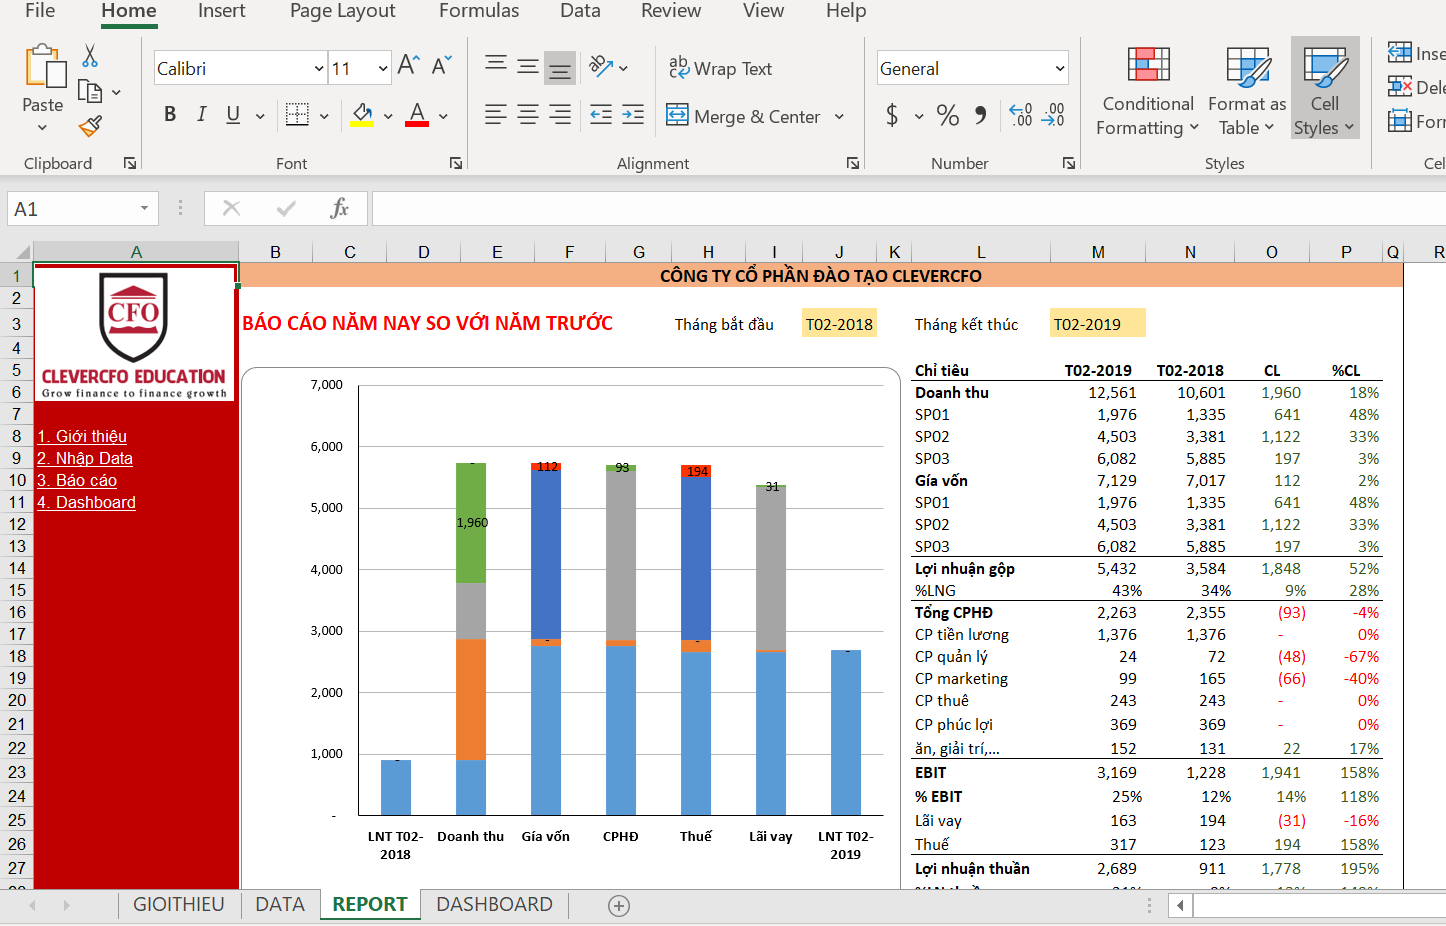
Task: Apply the Center align icon
Action: click(528, 115)
